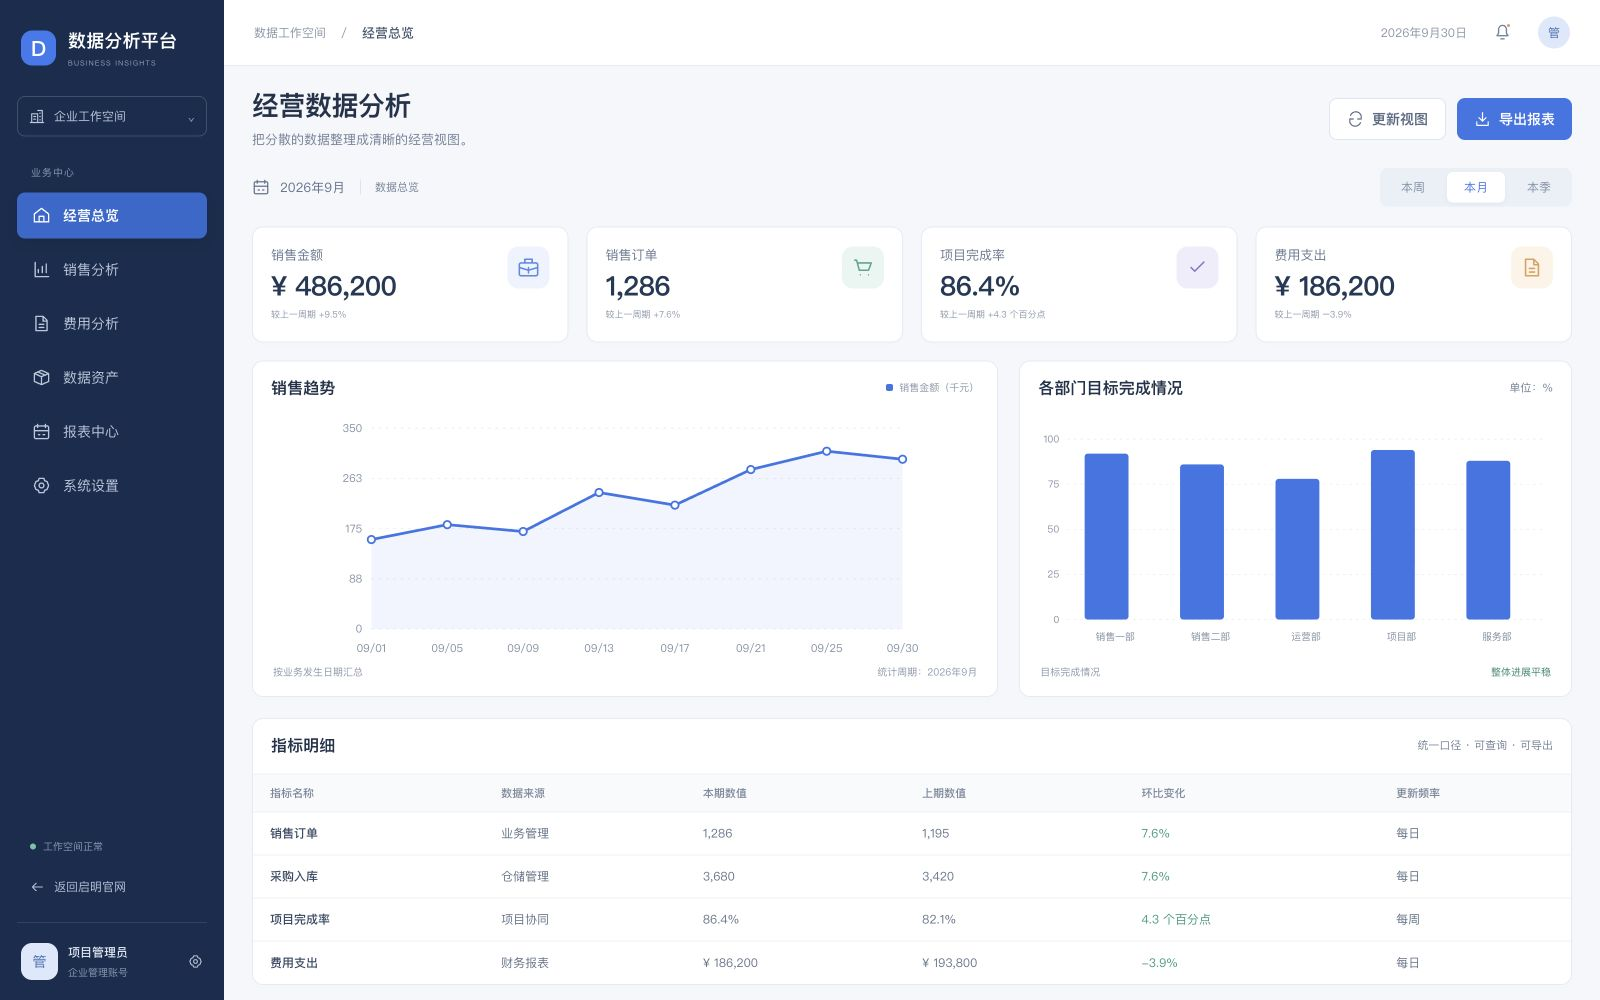Click the checkmark icon on 项目完成率 card
Screen dimensions: 1600x1000
coord(1197,268)
